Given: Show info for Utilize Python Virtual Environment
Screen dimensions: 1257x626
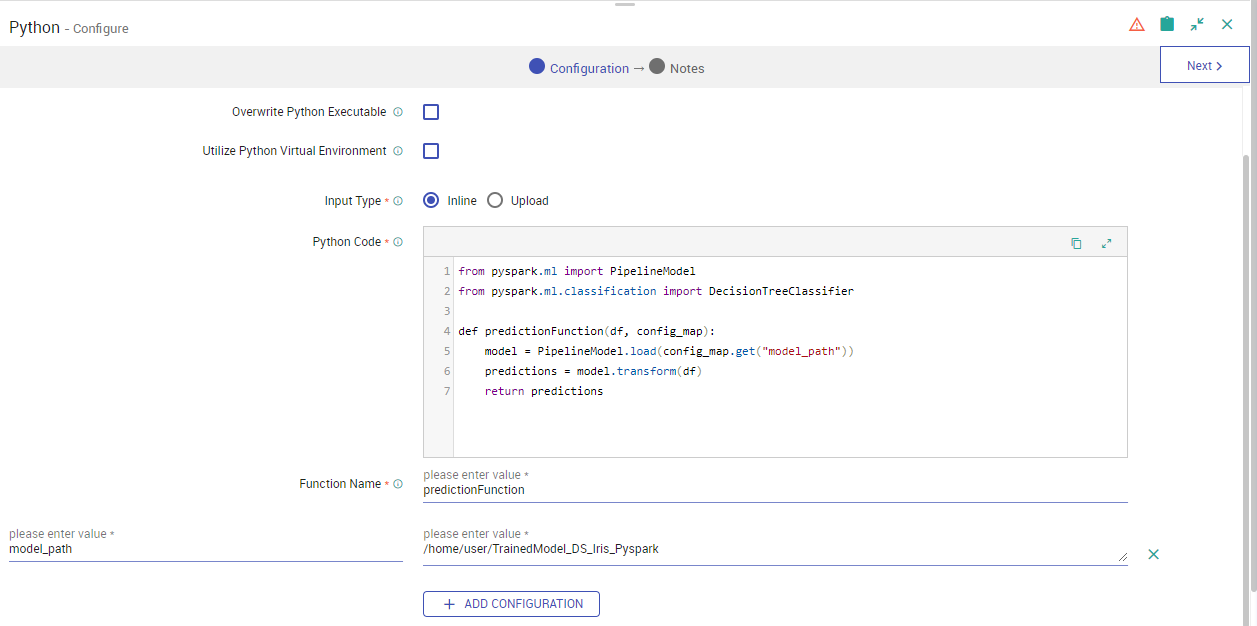Looking at the screenshot, I should (x=398, y=151).
